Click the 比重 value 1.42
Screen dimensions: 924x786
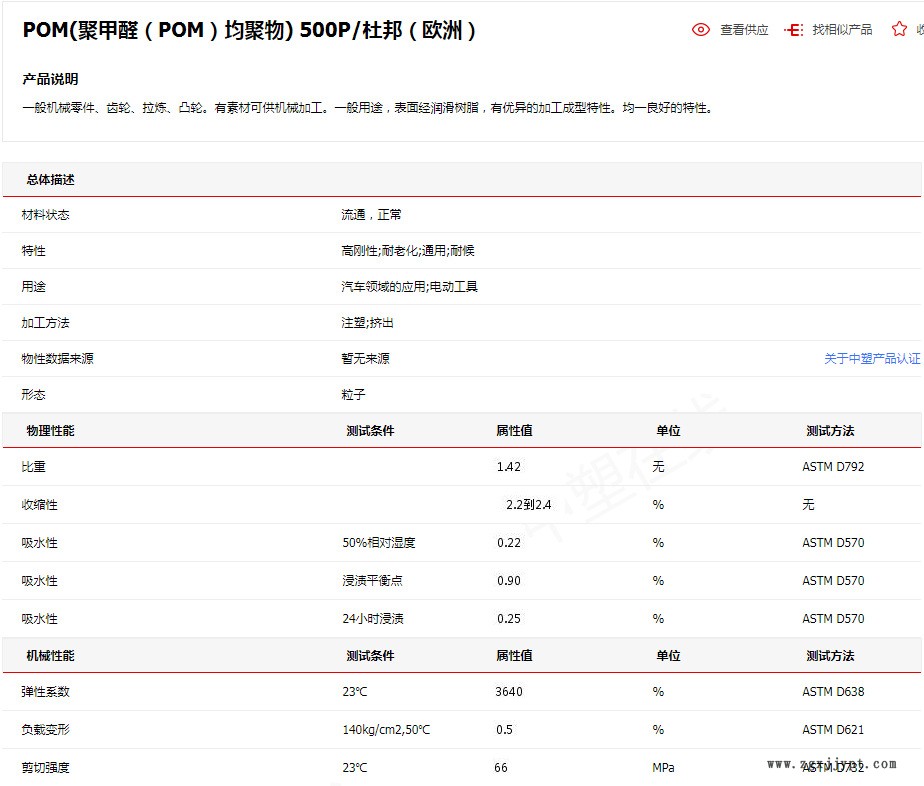(x=509, y=467)
